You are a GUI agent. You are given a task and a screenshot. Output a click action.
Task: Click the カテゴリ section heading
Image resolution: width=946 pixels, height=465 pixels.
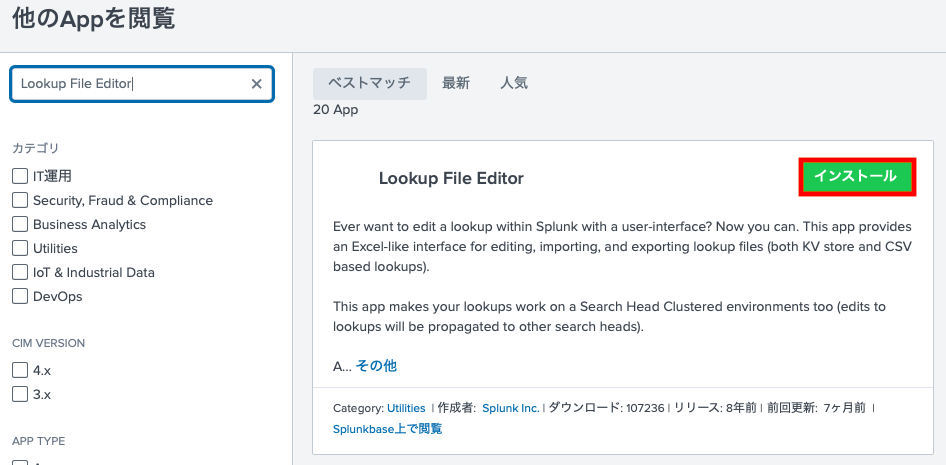(x=36, y=148)
